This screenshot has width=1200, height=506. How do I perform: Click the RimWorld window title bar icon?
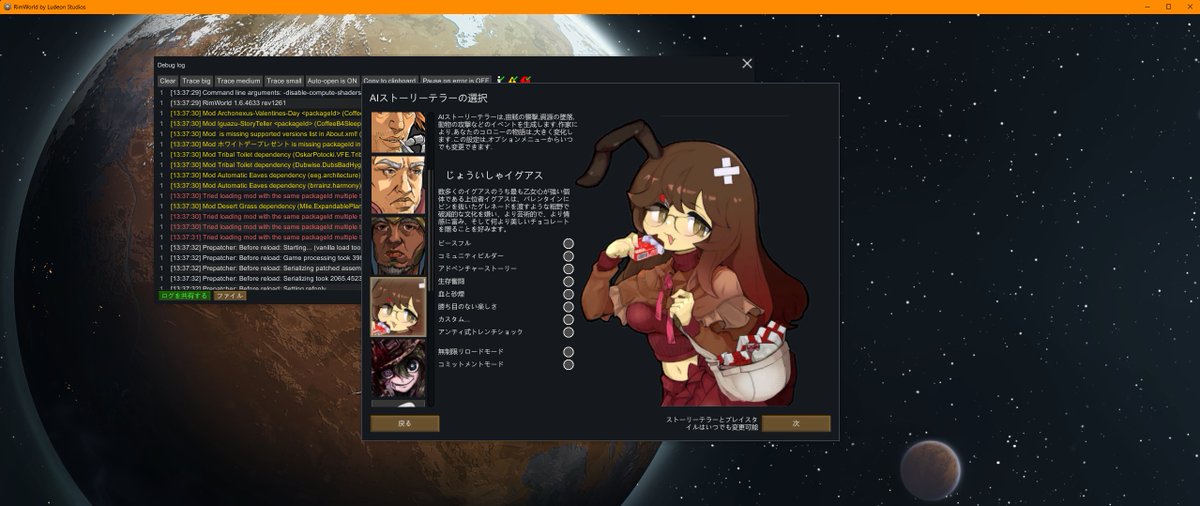coord(7,6)
